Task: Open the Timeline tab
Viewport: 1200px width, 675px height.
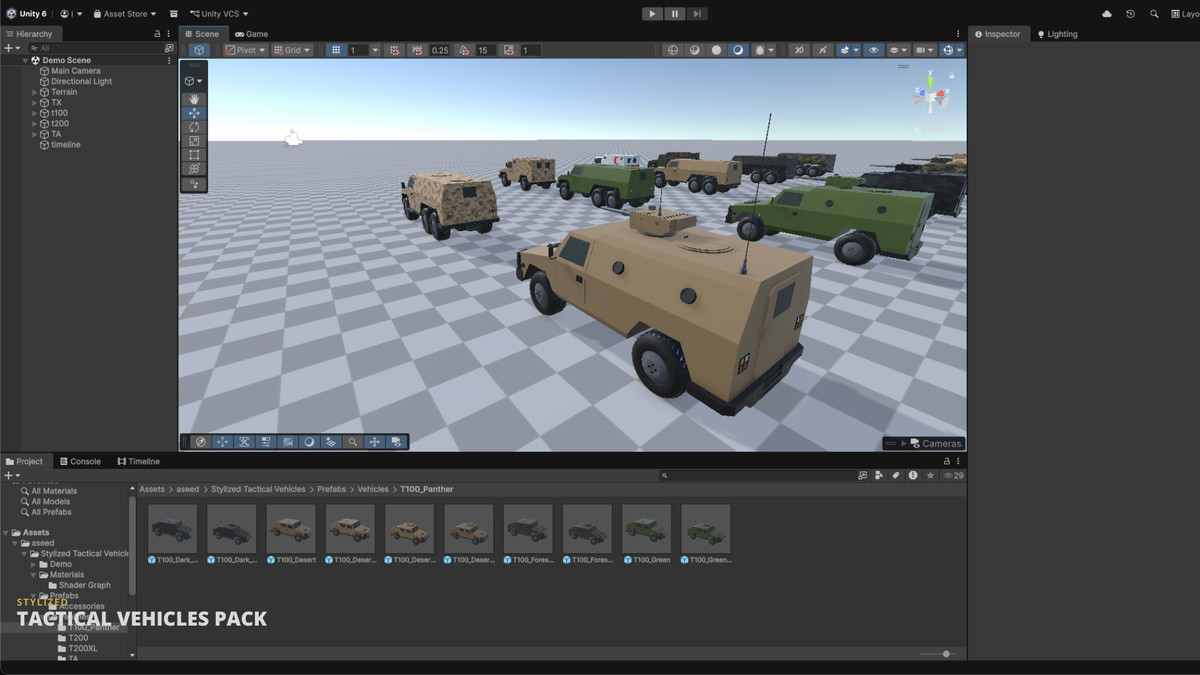Action: [138, 461]
